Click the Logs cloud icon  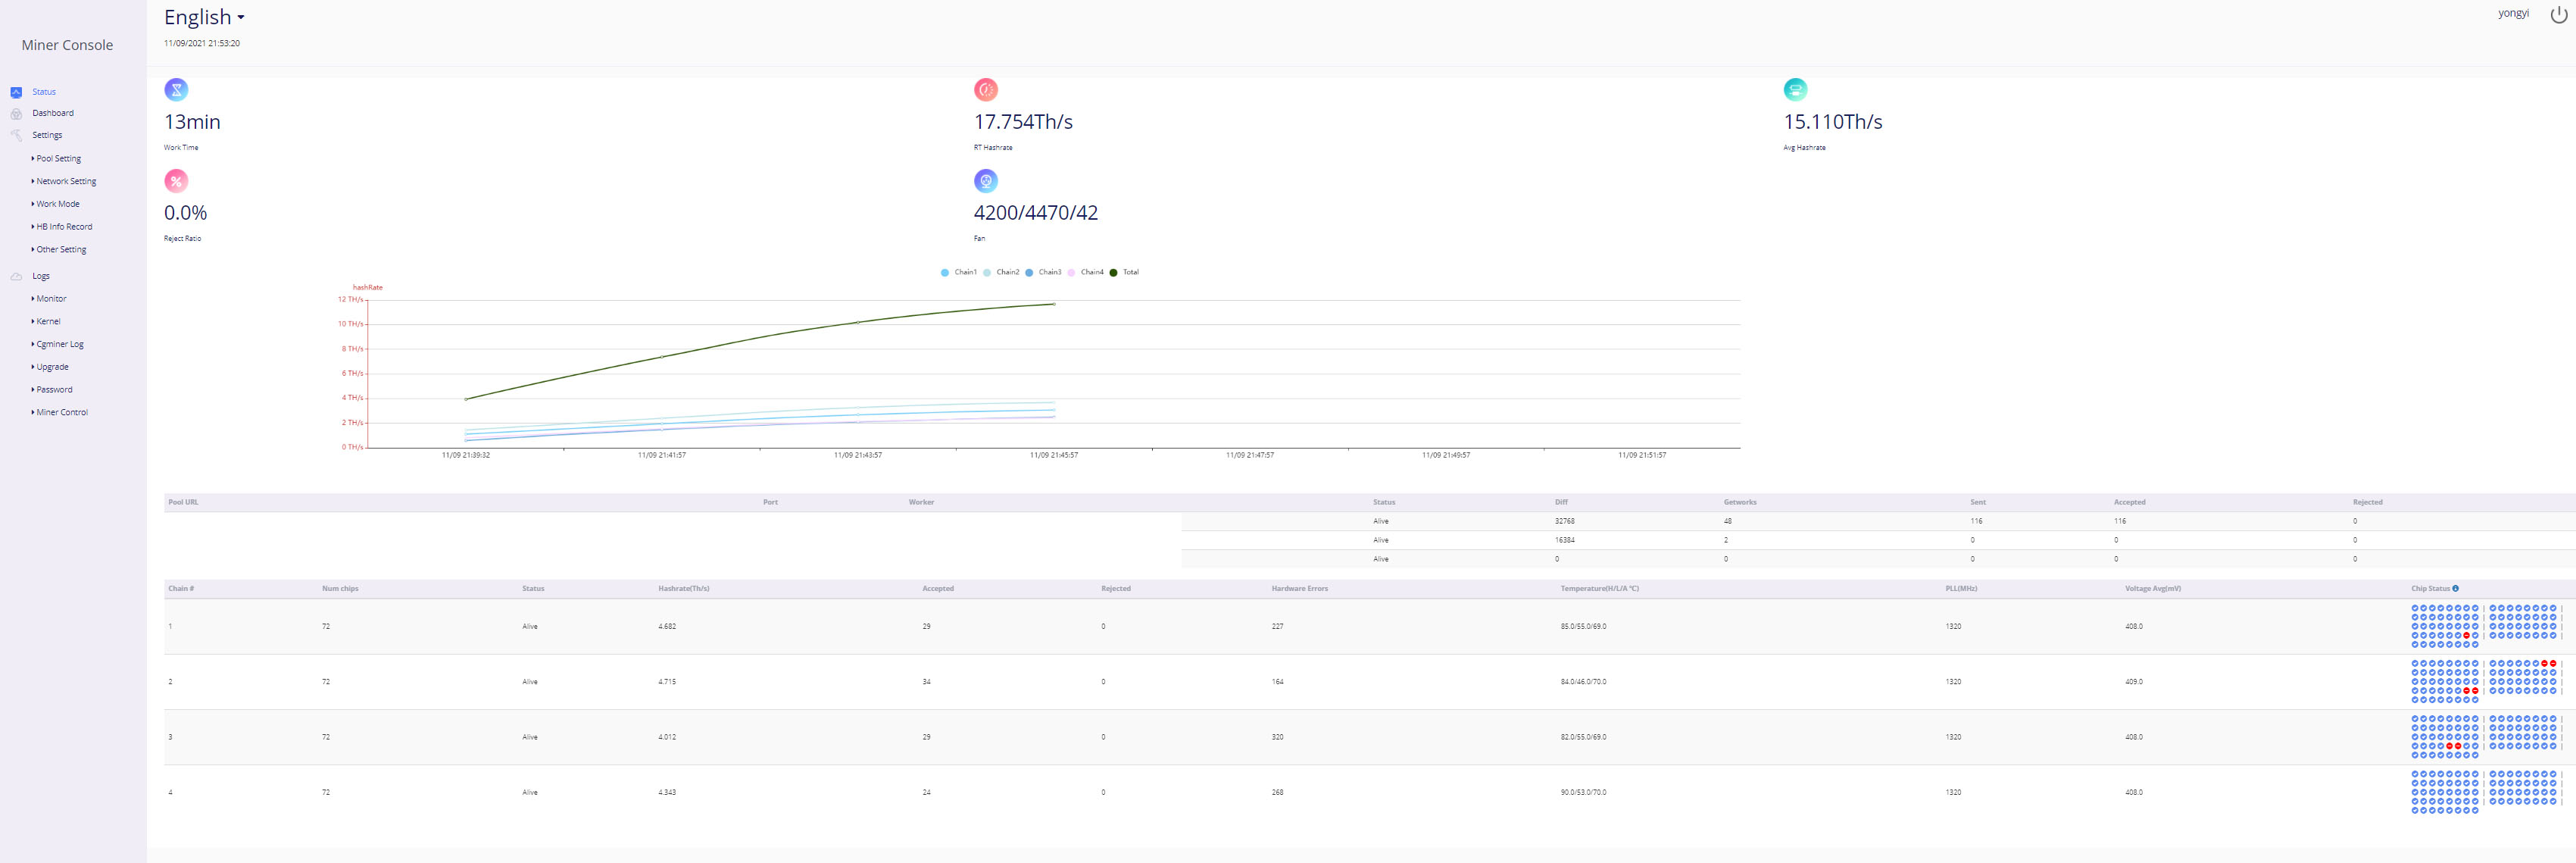(x=16, y=276)
